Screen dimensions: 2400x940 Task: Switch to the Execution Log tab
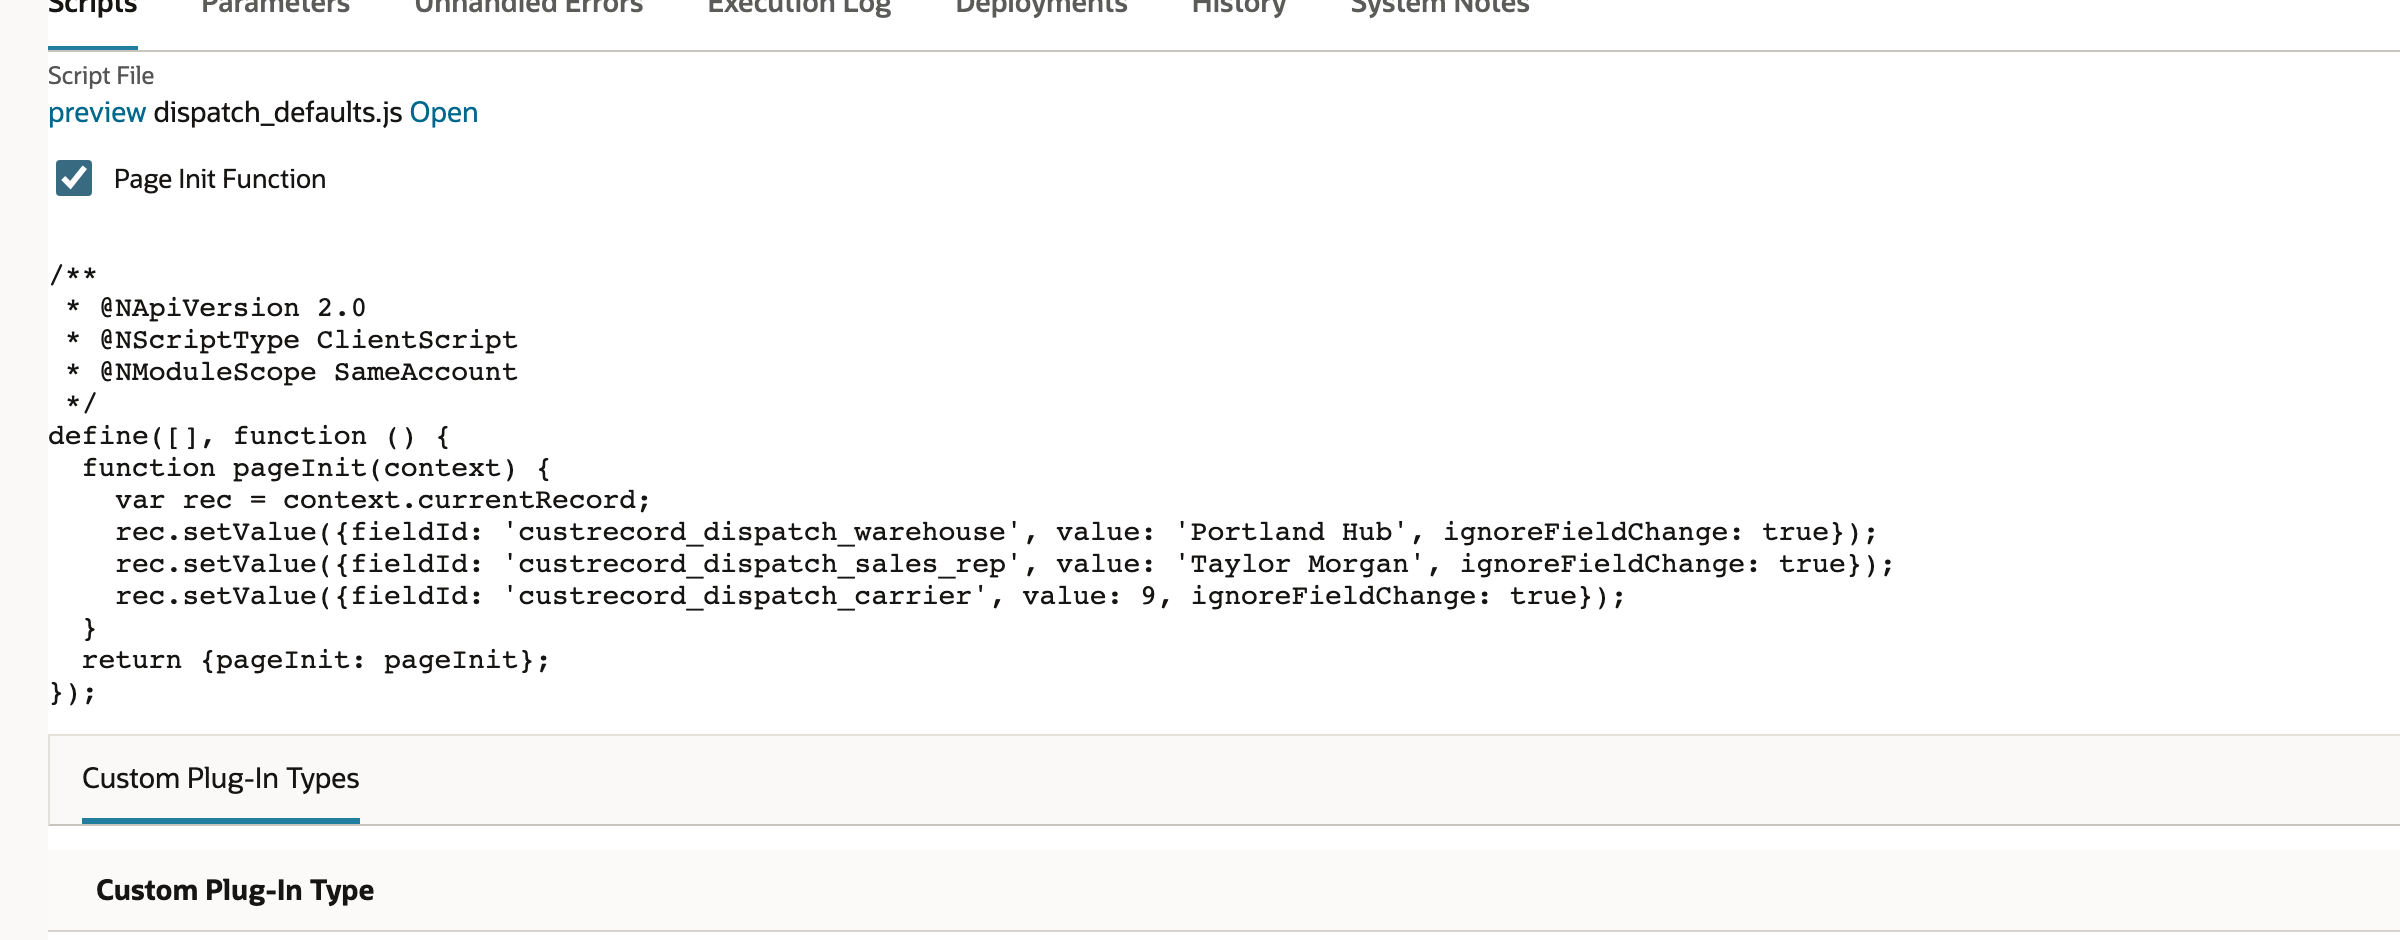pos(799,8)
